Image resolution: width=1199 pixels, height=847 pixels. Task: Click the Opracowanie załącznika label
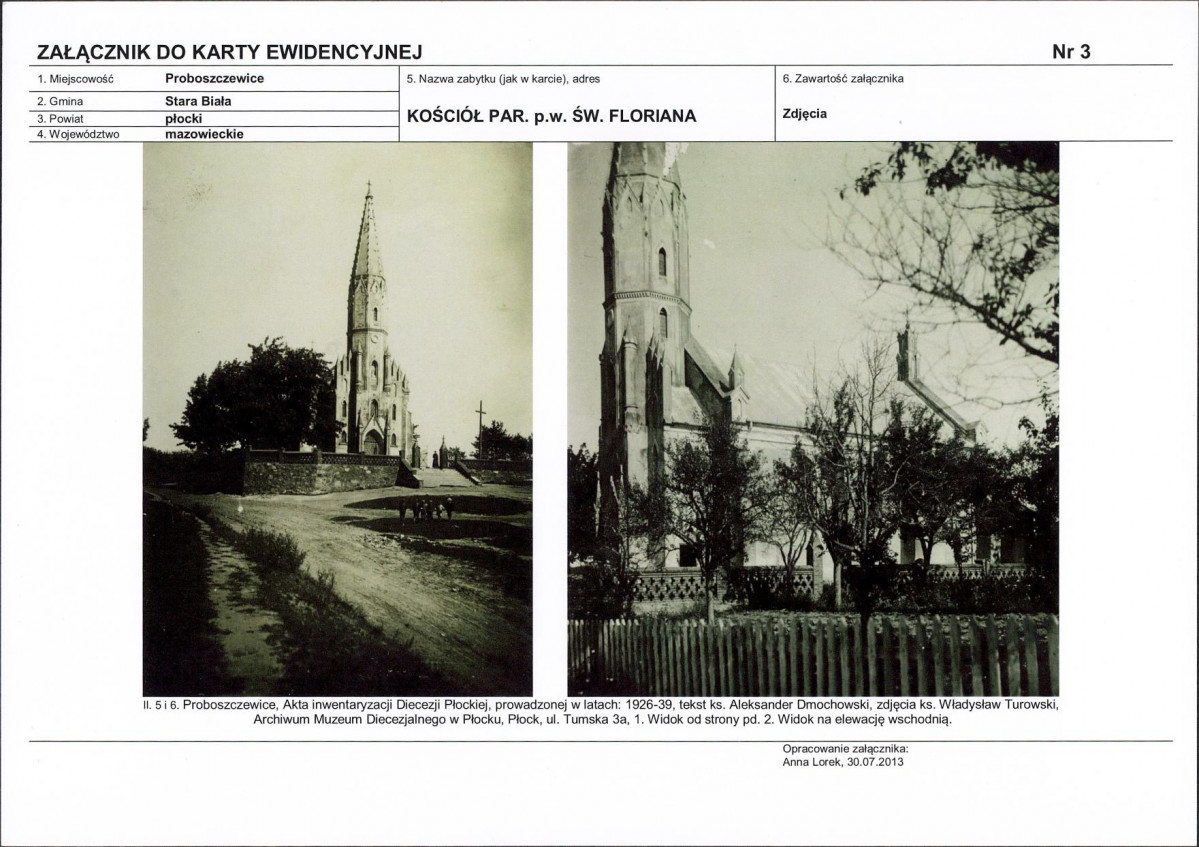845,750
